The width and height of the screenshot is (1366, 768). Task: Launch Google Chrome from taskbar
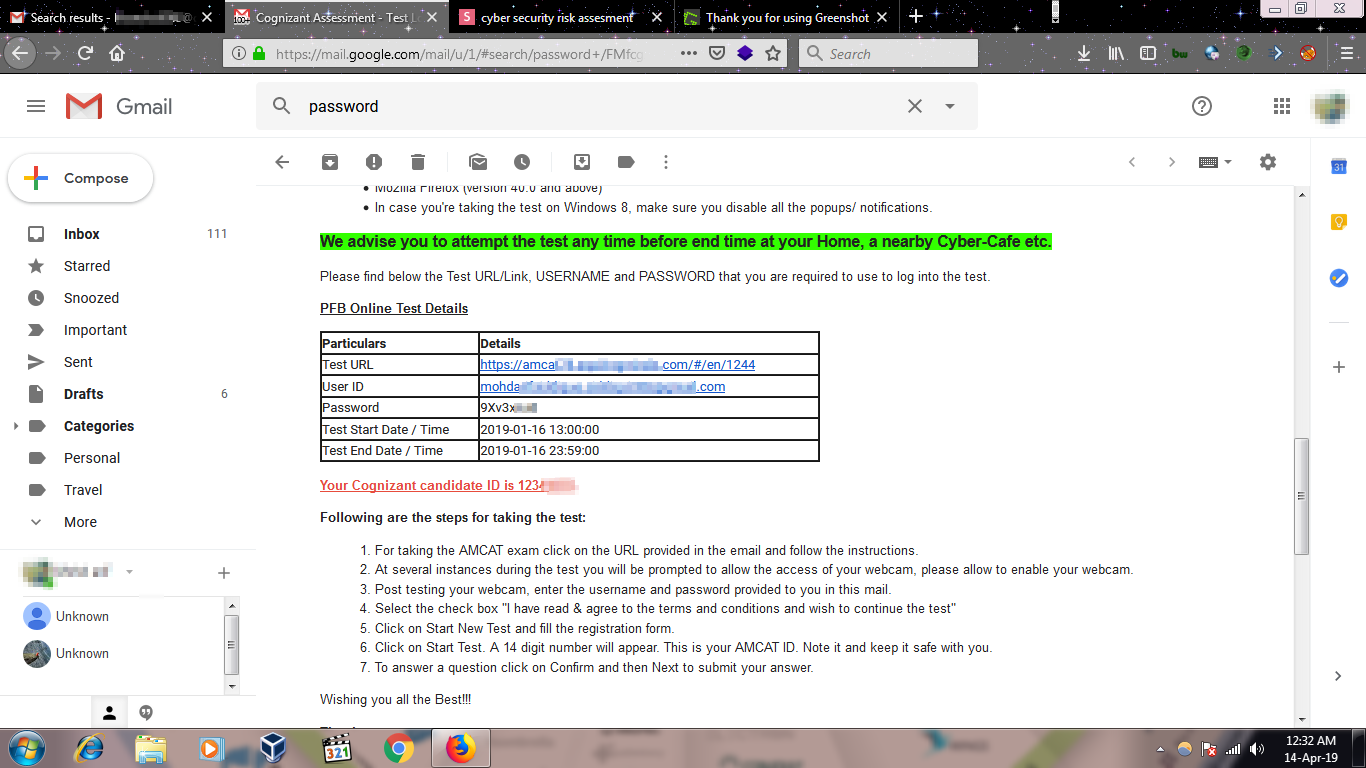(399, 748)
